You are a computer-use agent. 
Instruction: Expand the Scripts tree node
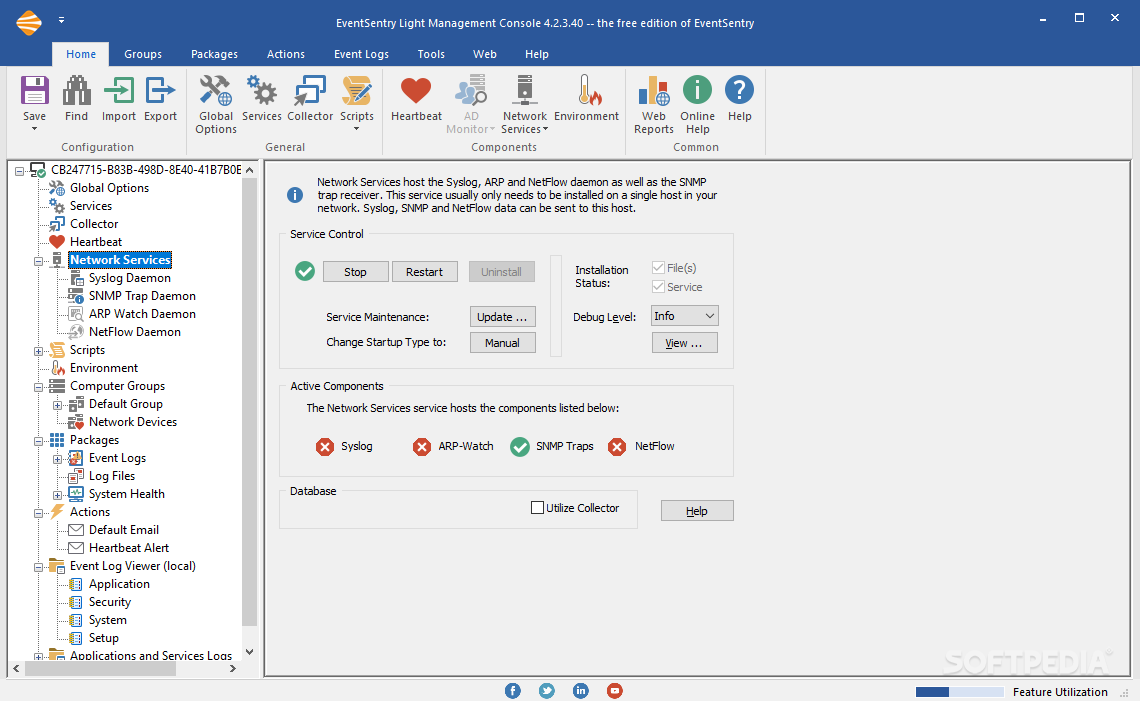(x=39, y=350)
